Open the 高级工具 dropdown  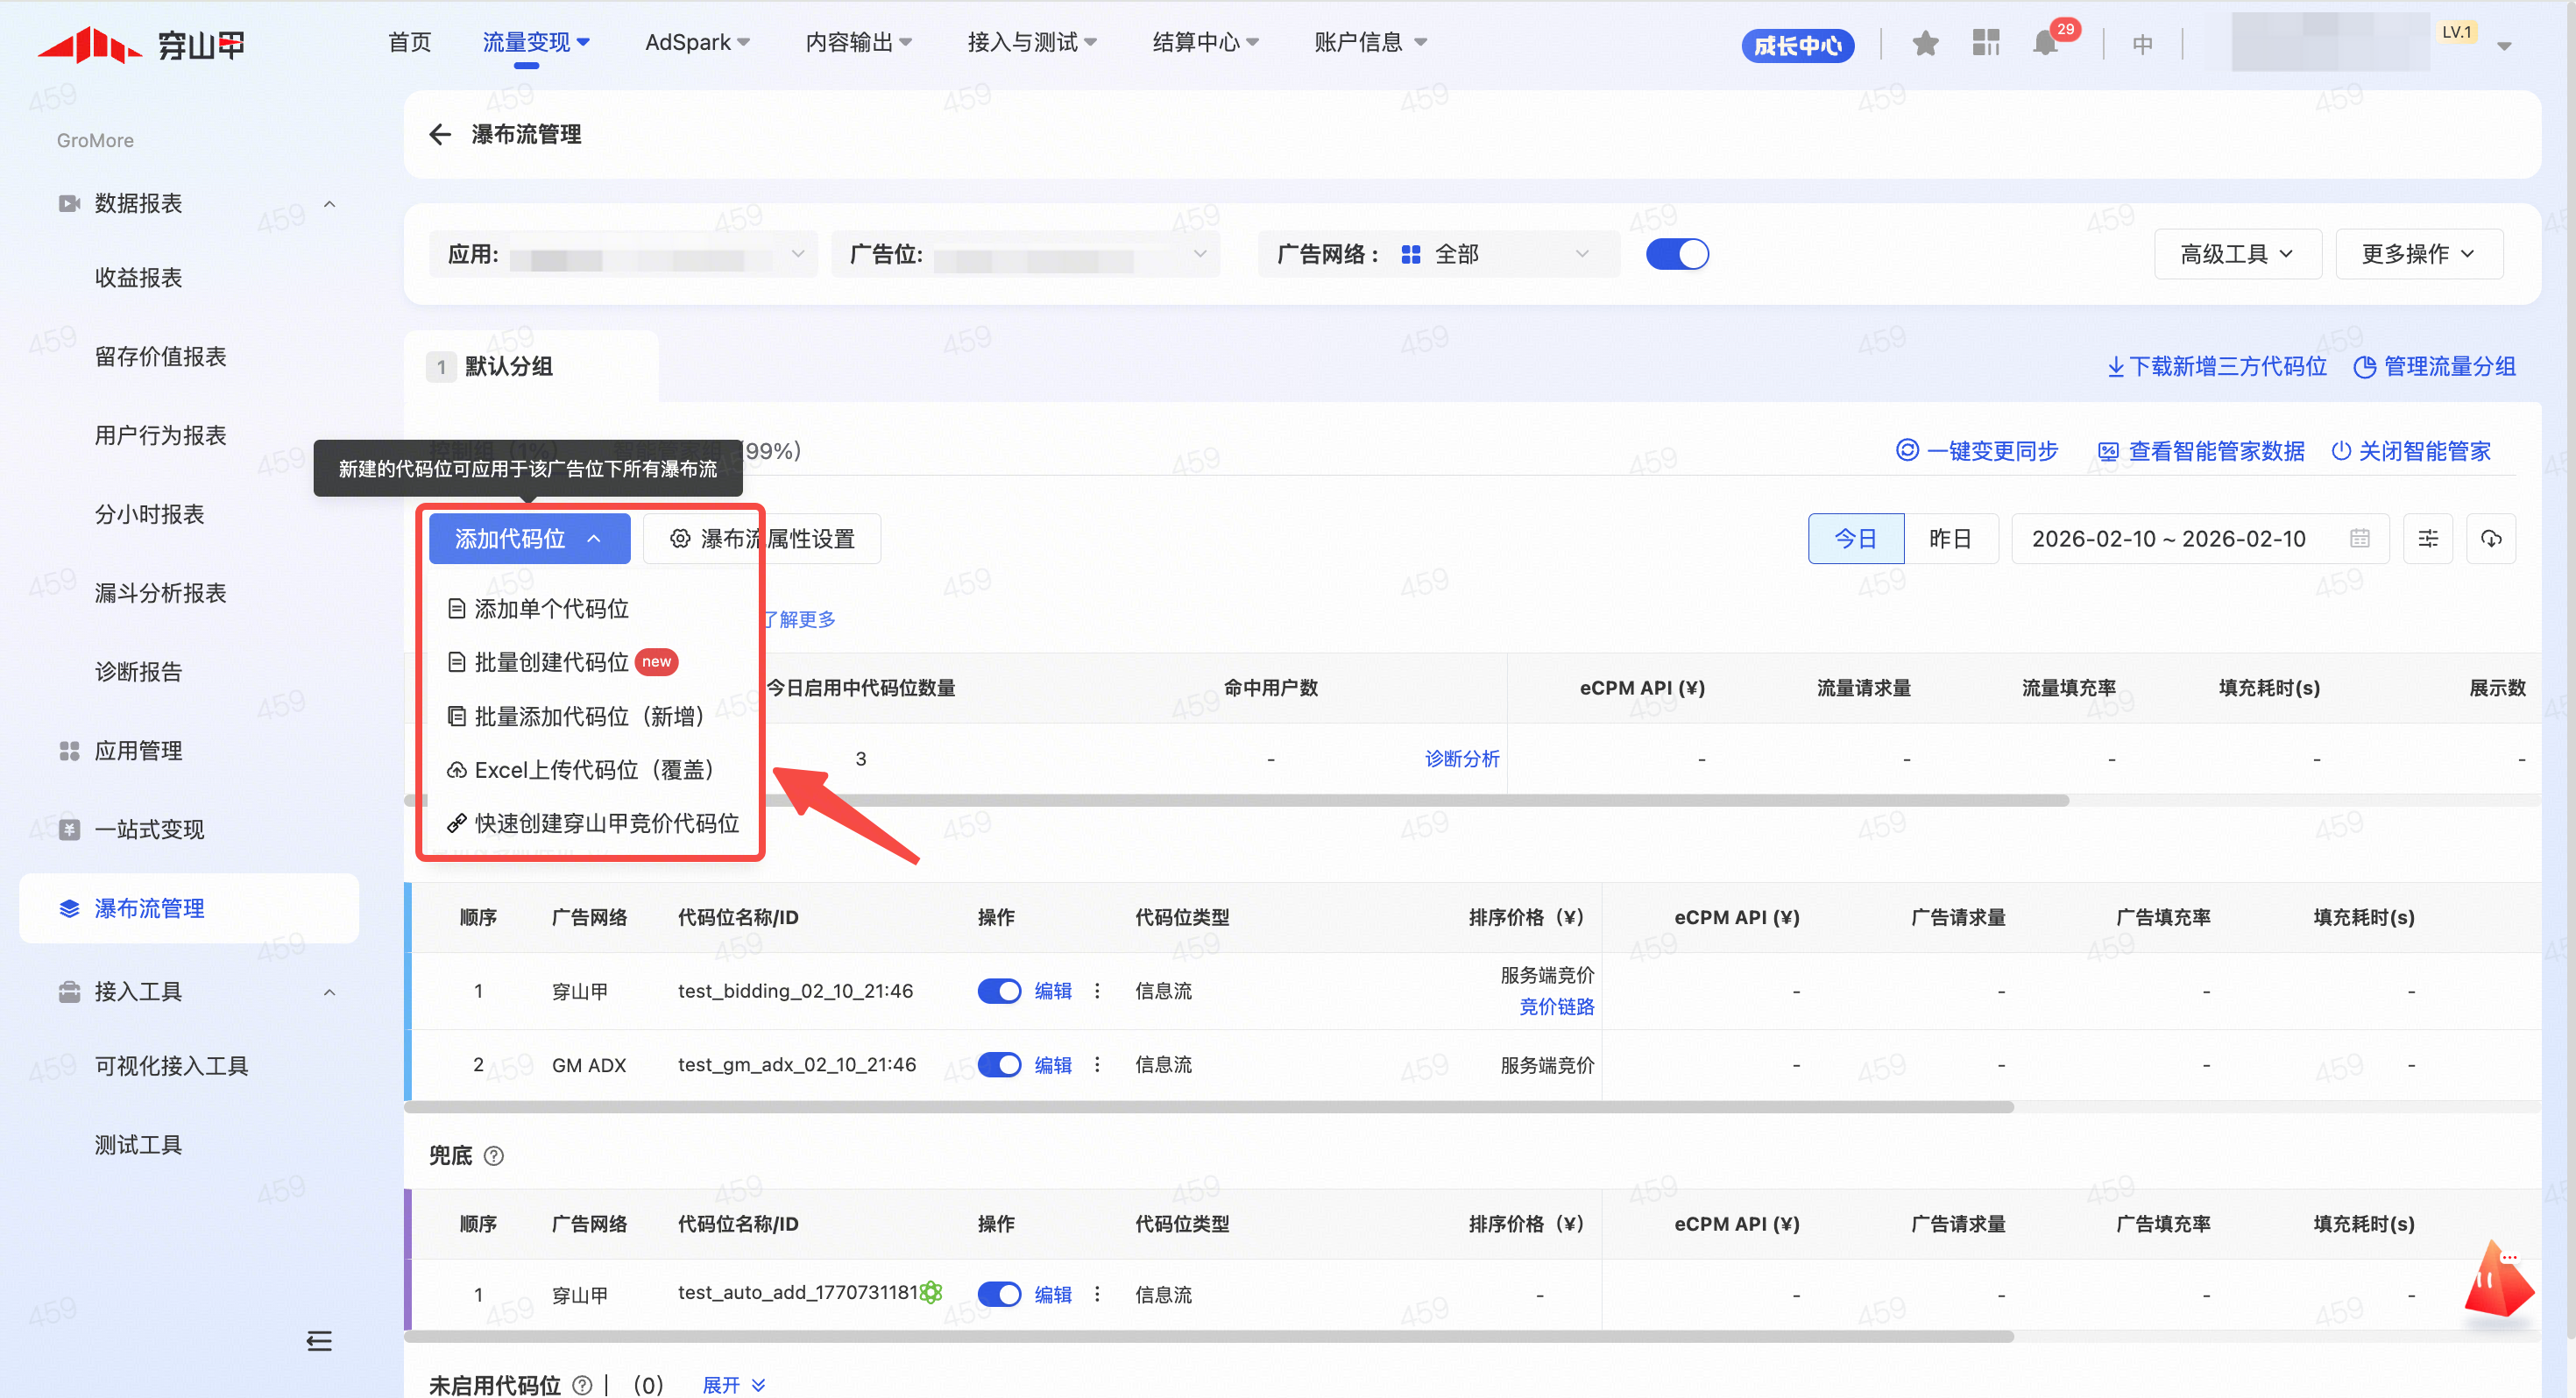[2236, 254]
